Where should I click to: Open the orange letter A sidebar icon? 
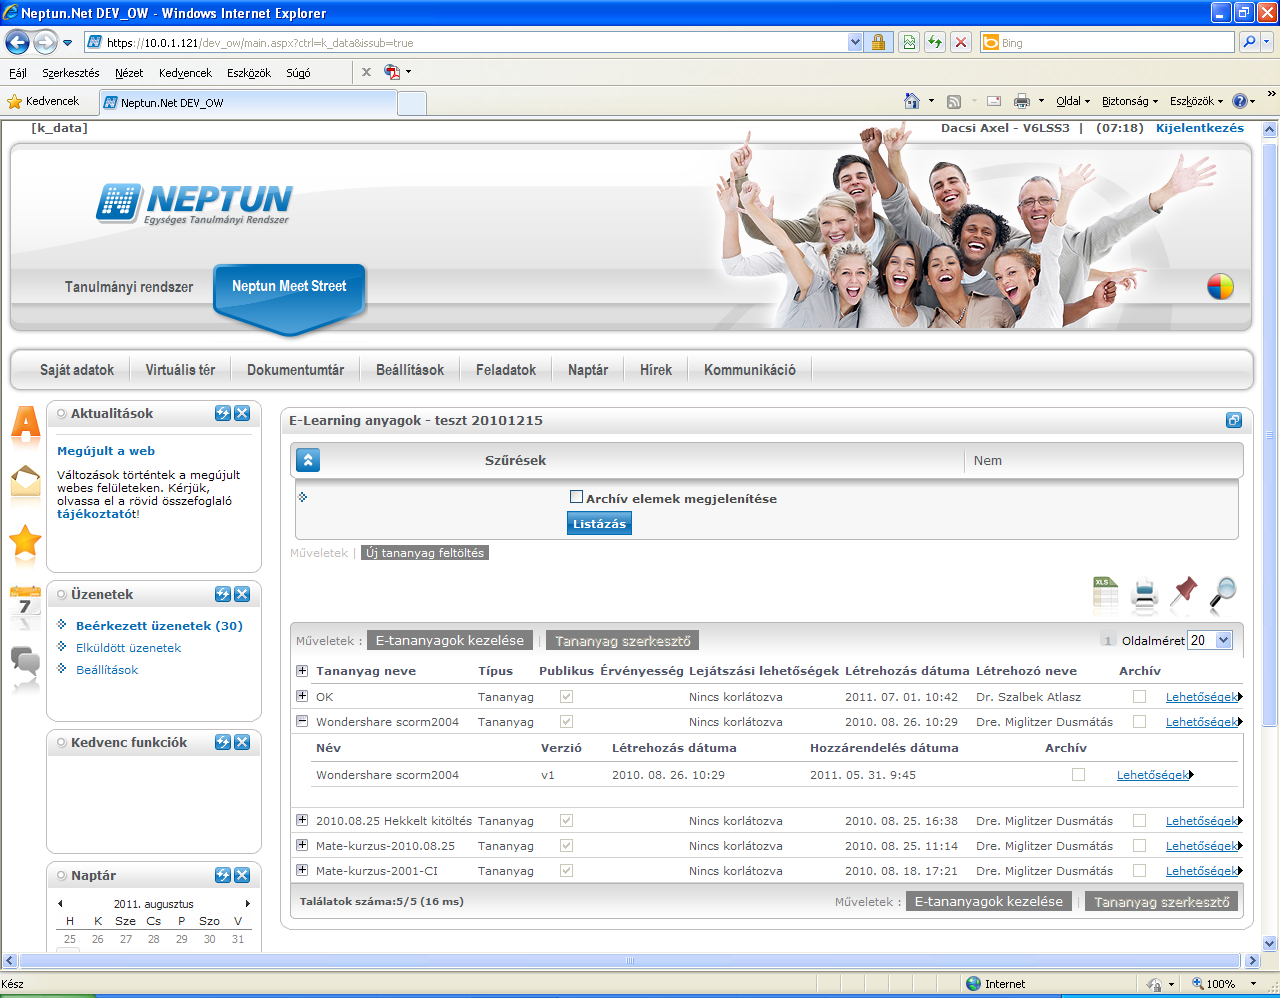(26, 425)
